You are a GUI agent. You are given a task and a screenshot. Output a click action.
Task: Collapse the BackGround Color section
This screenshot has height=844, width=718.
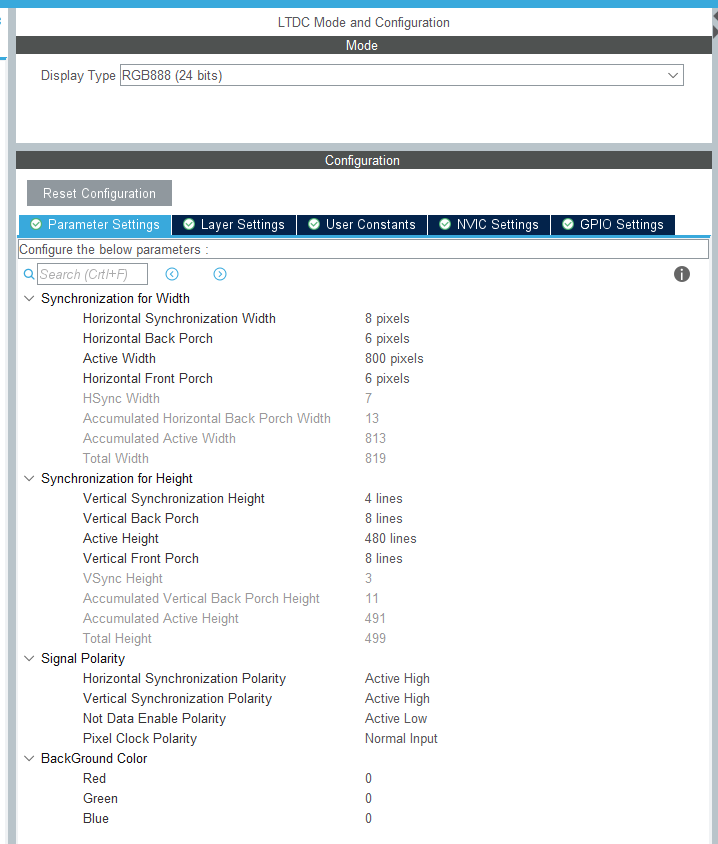tap(30, 758)
